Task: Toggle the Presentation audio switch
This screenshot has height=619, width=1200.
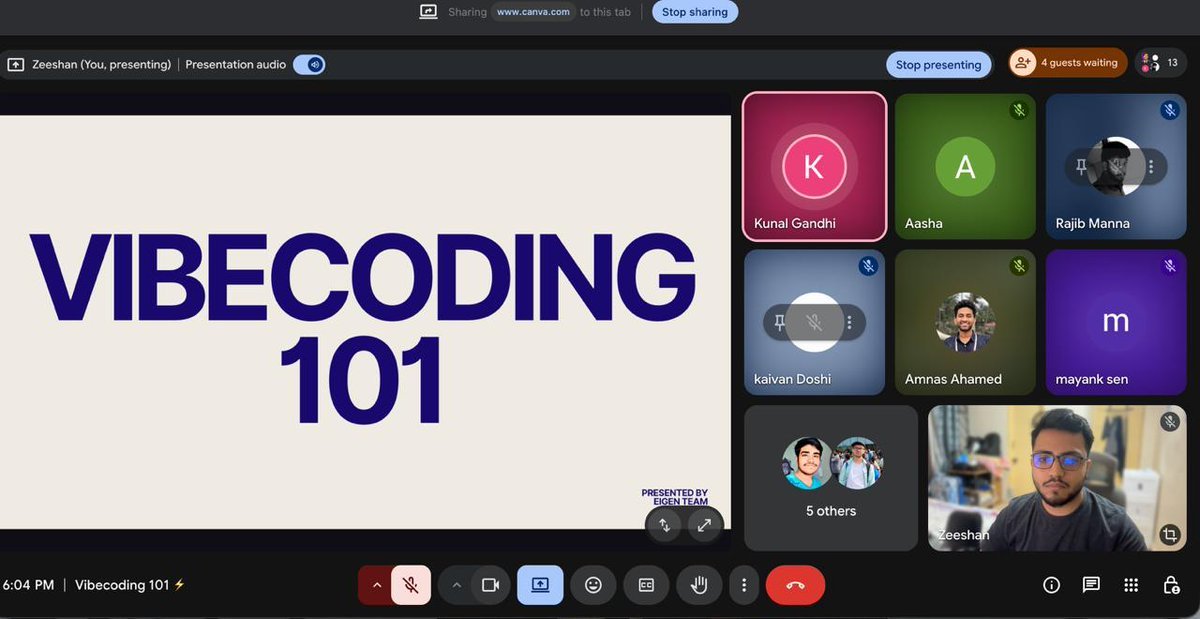Action: [x=309, y=65]
